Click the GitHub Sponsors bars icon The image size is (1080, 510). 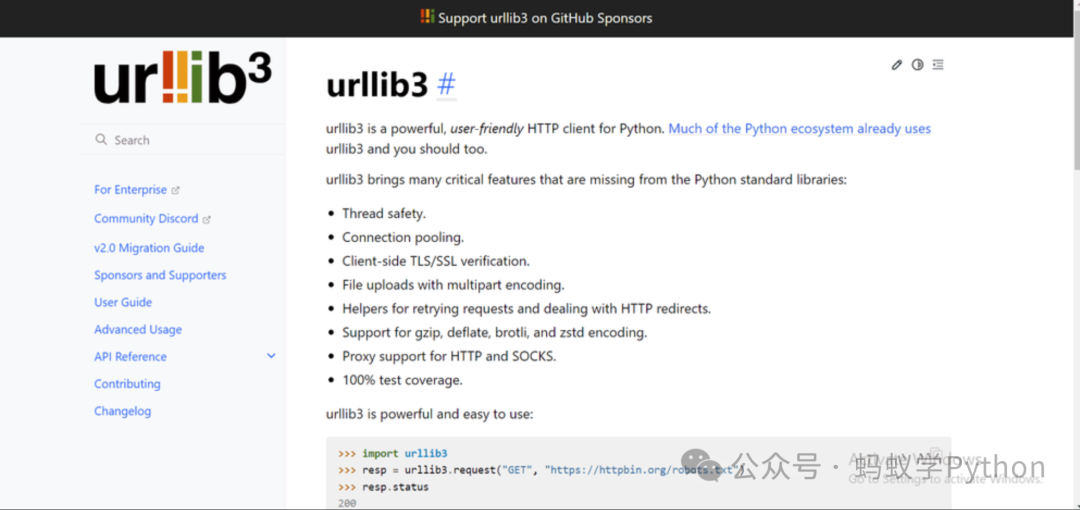tap(427, 17)
